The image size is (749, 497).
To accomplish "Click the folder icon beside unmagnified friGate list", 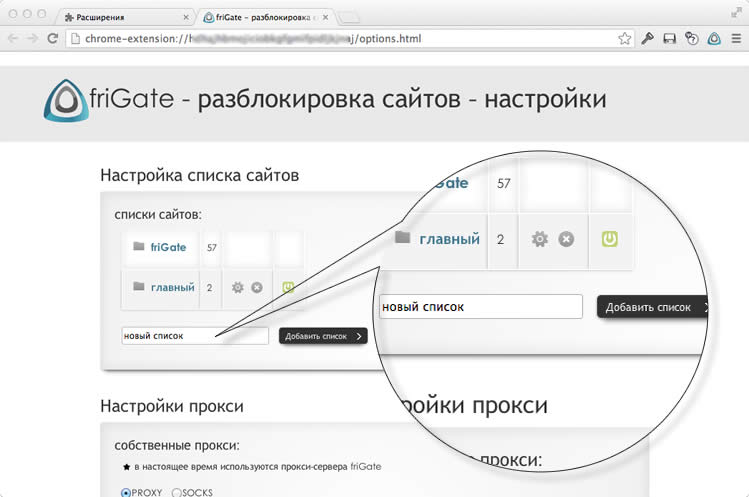I will pyautogui.click(x=139, y=246).
